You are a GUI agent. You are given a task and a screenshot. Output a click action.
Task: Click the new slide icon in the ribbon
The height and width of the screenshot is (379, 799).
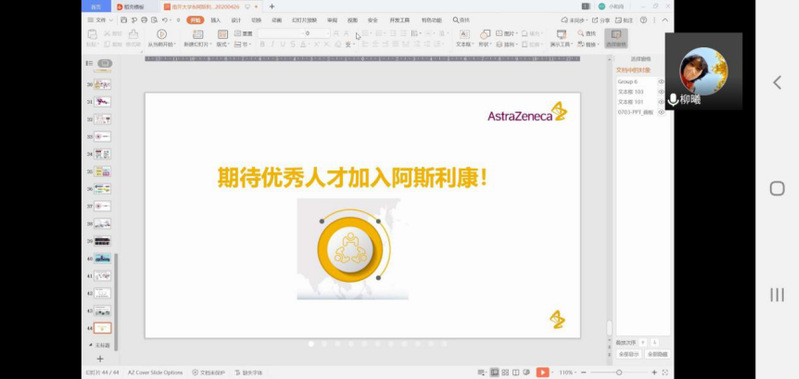pyautogui.click(x=198, y=34)
